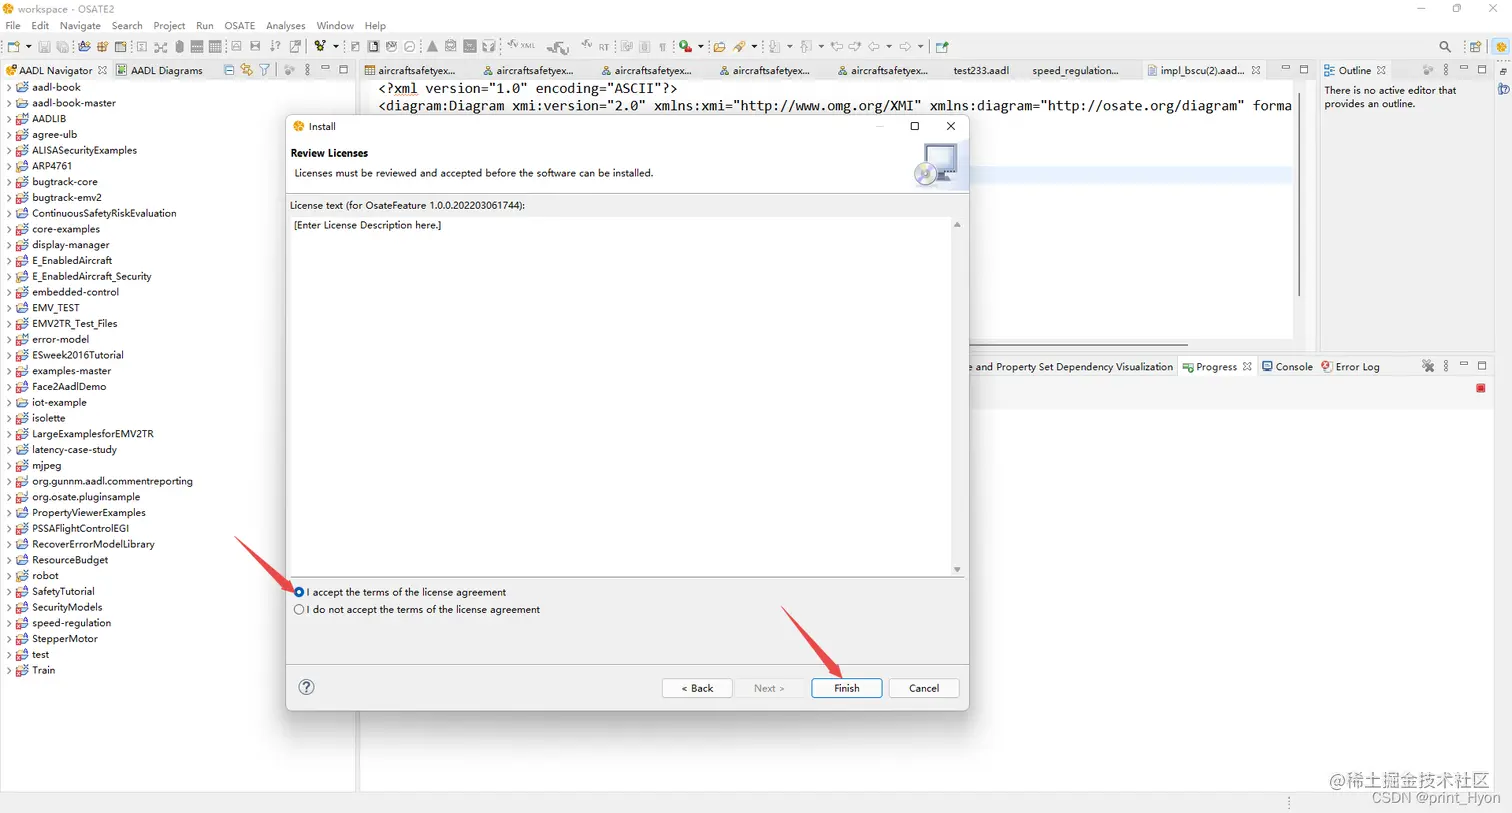Select the AADL perspective icon at far right
The height and width of the screenshot is (813, 1512).
click(1501, 46)
